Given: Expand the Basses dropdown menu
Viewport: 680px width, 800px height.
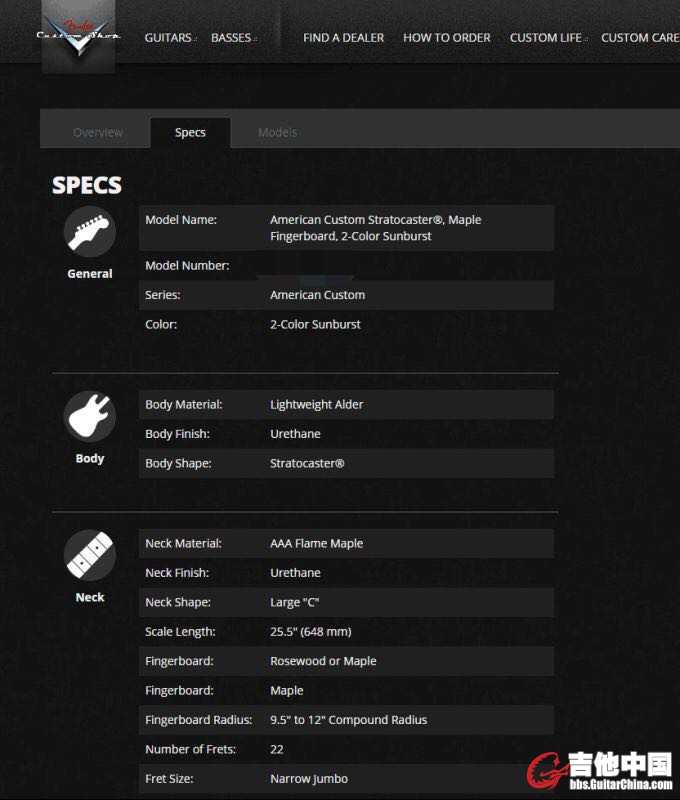Looking at the screenshot, I should (232, 38).
